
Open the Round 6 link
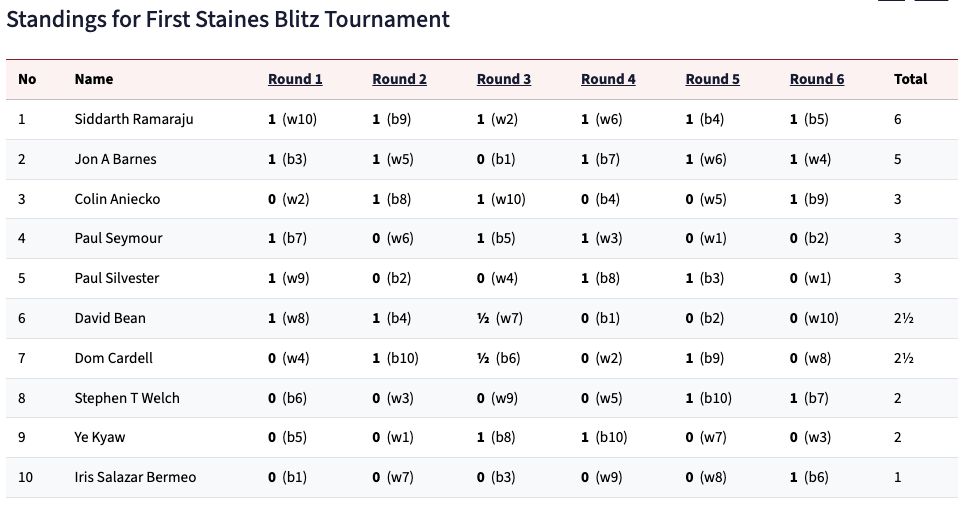[817, 79]
